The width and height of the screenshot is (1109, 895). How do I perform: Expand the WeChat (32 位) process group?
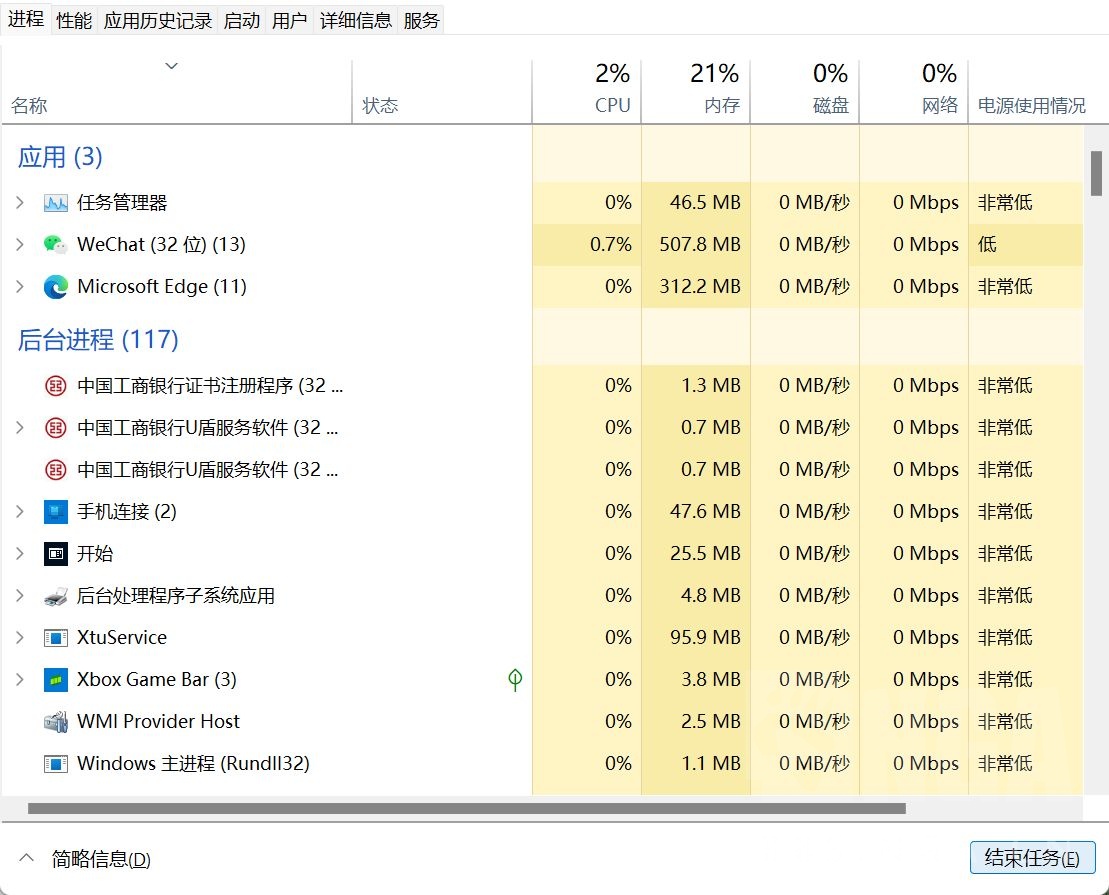[x=20, y=245]
